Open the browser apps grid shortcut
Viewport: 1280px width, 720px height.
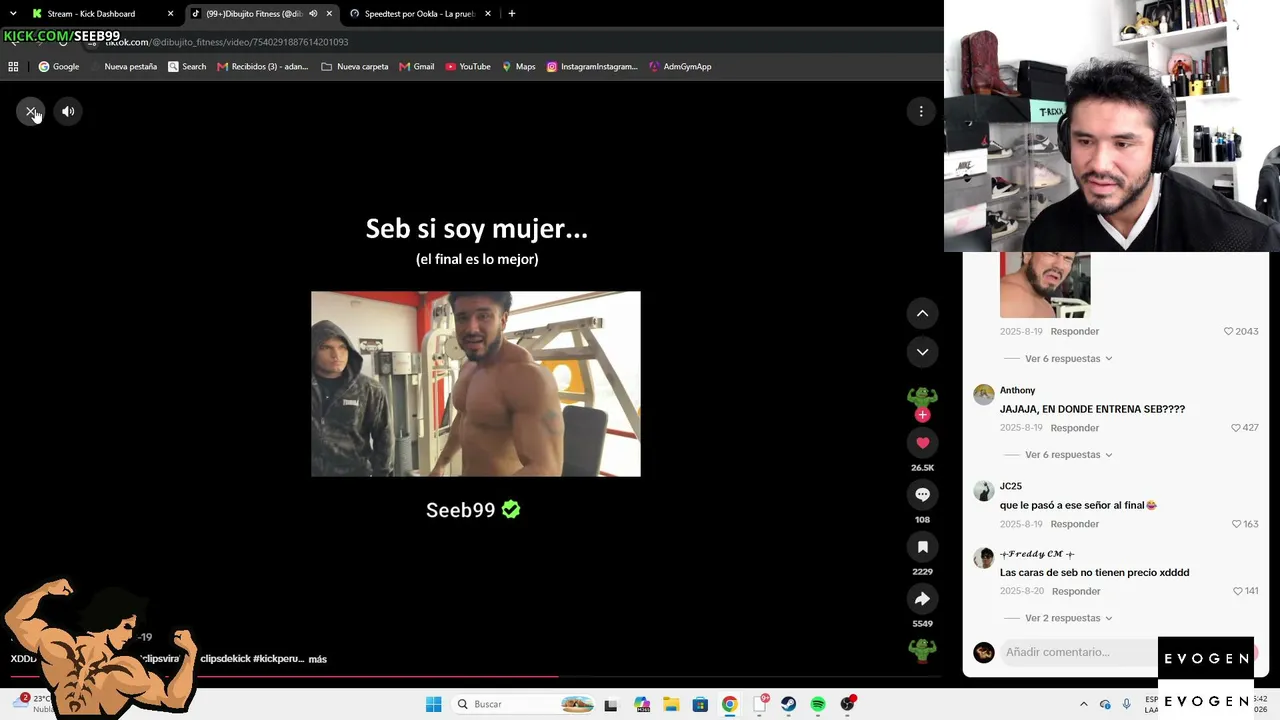(x=13, y=67)
